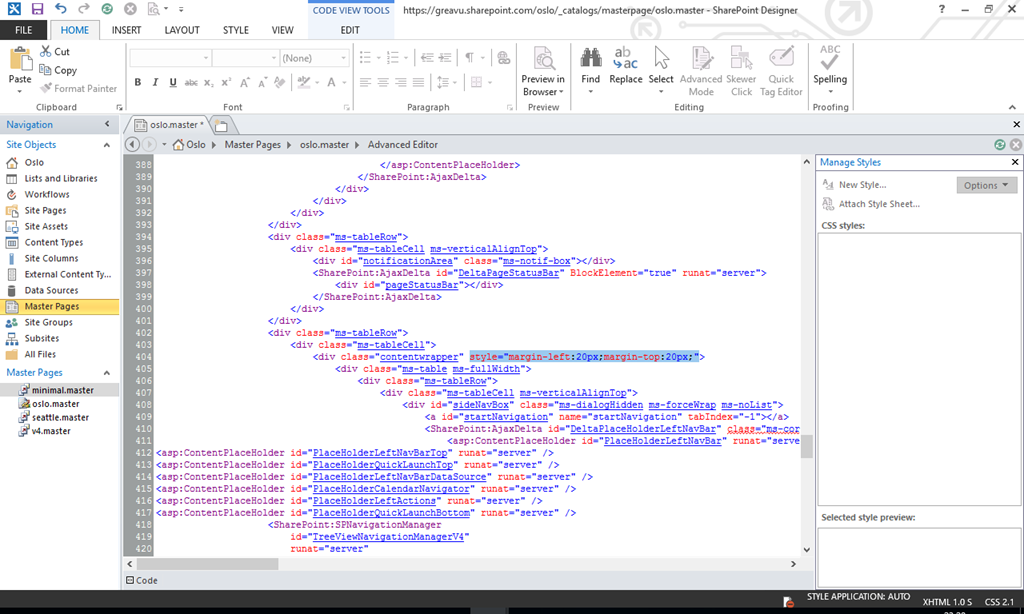
Task: Select seattle.master in Master Pages list
Action: click(60, 418)
